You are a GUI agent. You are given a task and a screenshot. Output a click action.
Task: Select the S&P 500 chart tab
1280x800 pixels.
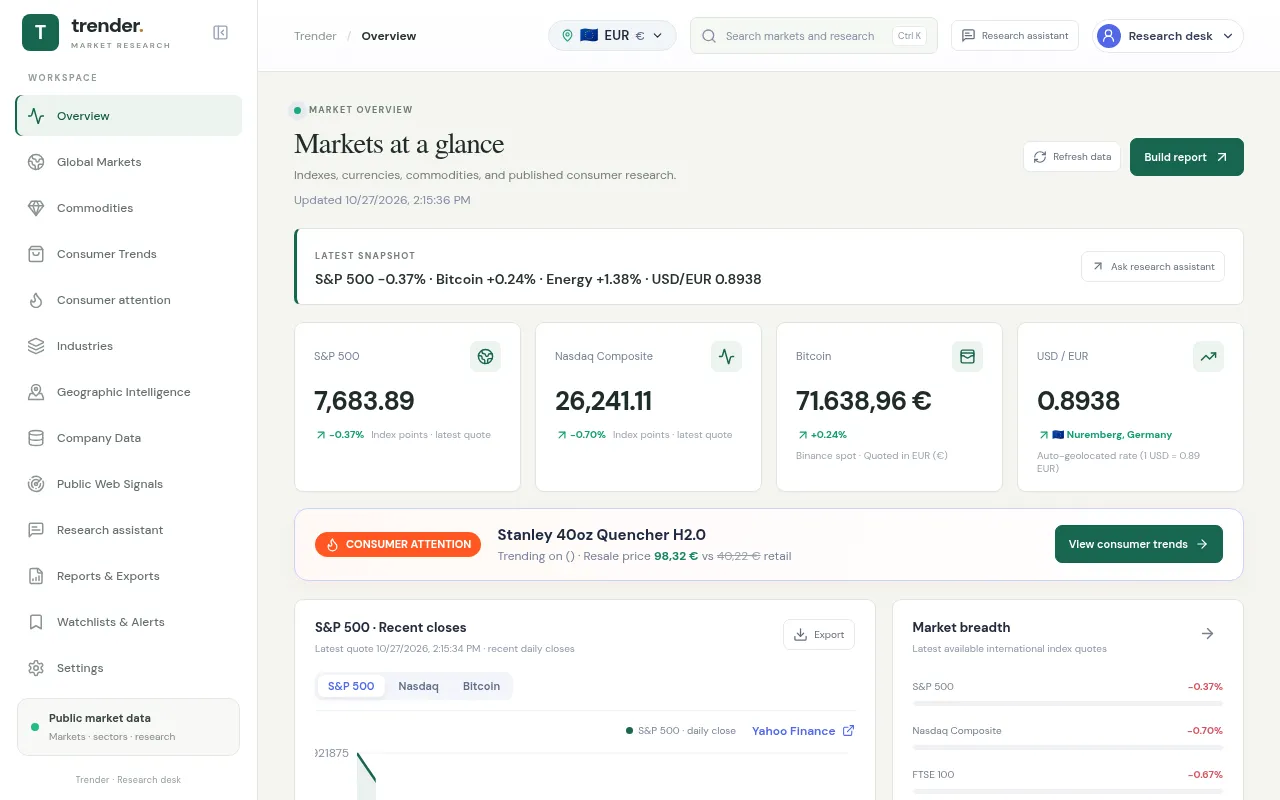point(351,686)
